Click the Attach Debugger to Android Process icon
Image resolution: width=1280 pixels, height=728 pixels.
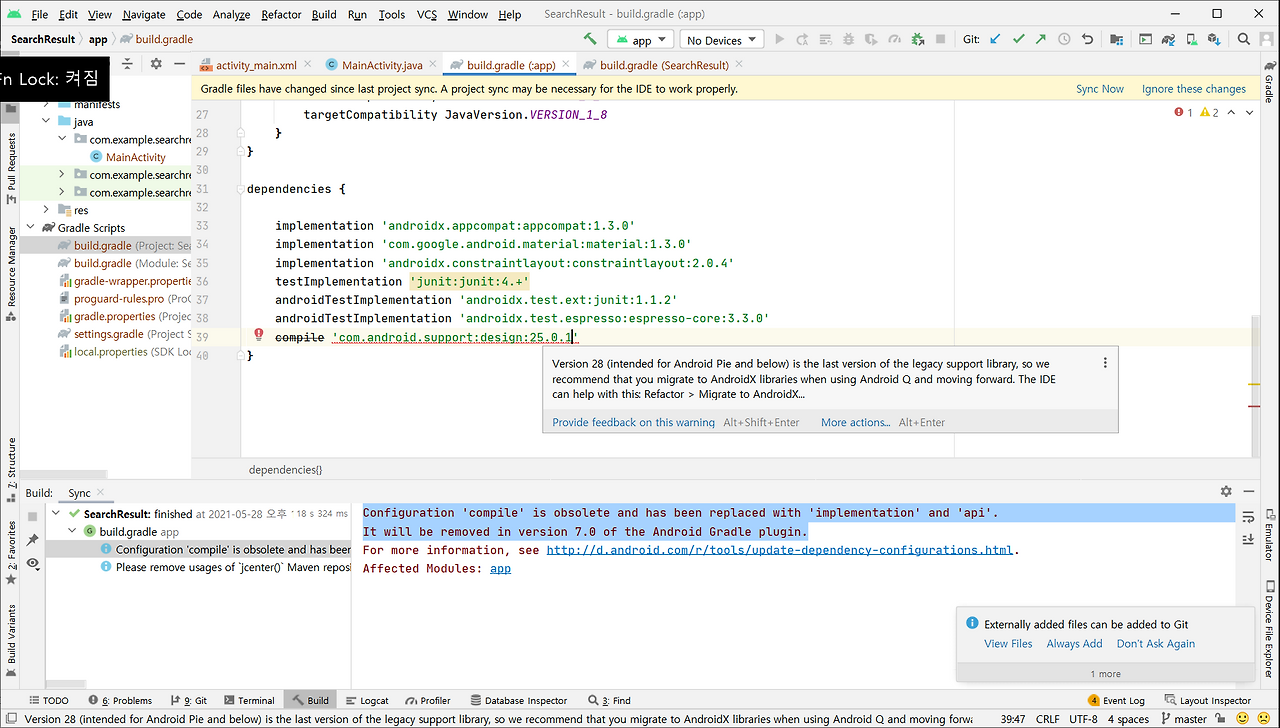click(917, 40)
